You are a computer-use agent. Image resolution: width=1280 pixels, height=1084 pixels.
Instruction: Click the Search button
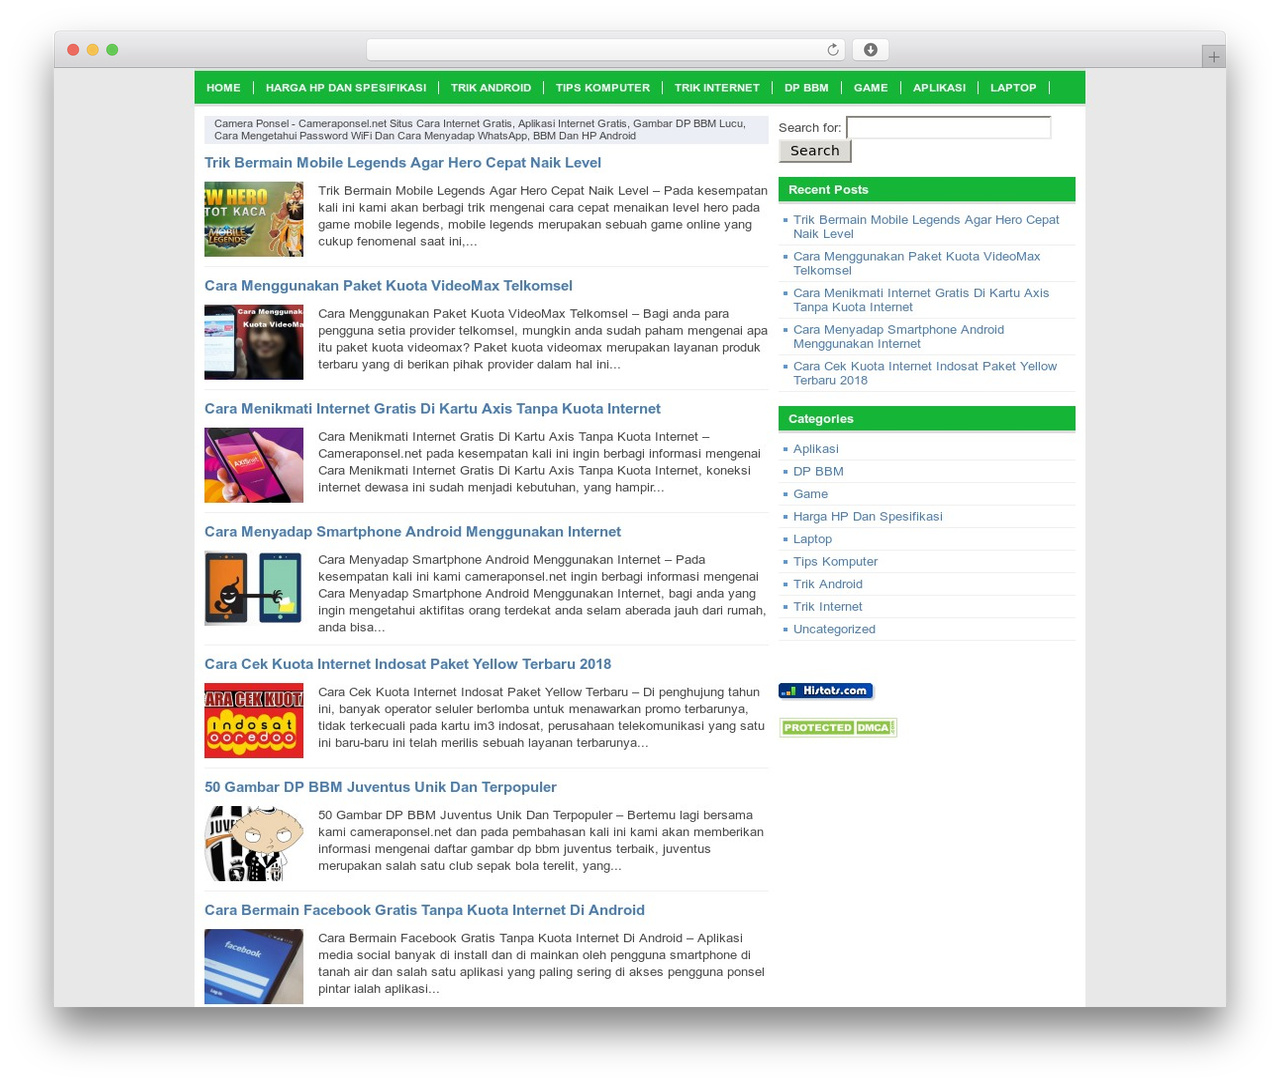815,151
